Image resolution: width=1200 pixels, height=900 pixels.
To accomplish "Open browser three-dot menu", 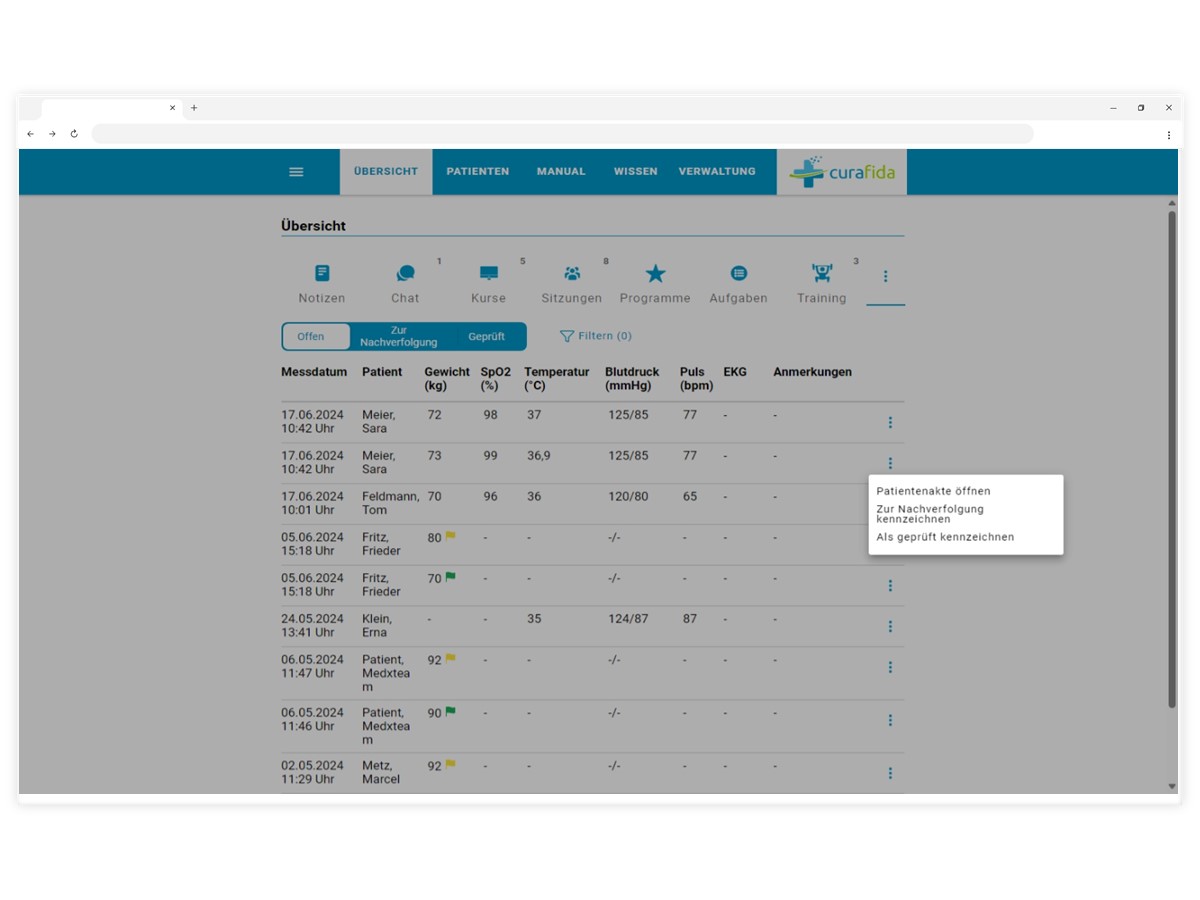I will click(1168, 134).
